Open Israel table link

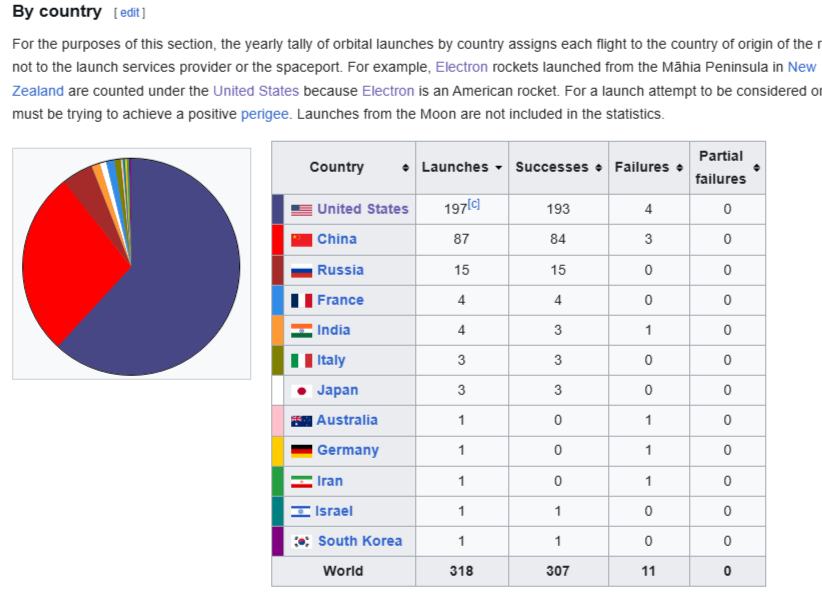coord(333,511)
